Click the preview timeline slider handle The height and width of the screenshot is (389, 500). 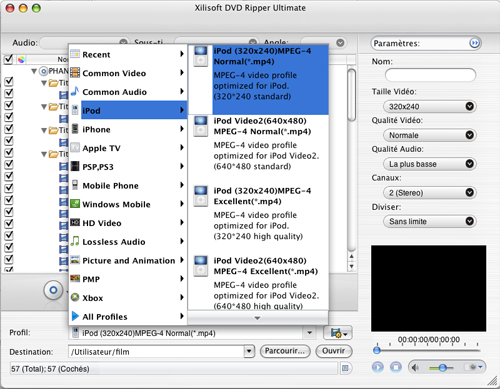click(x=377, y=350)
